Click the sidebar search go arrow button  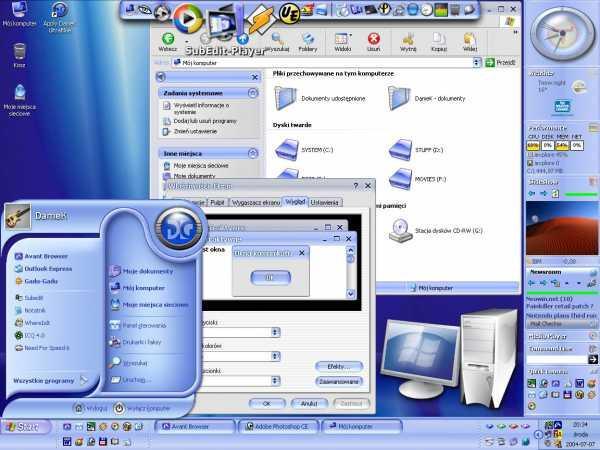(x=593, y=359)
